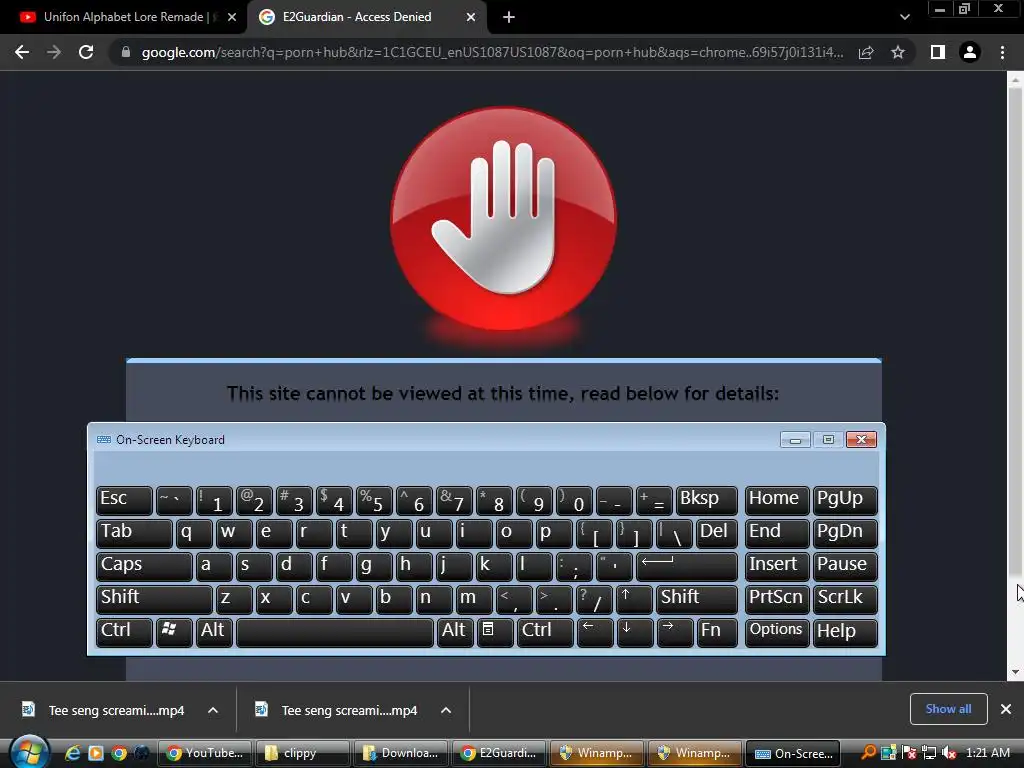The image size is (1024, 768).
Task: Click the down arrow key on keyboard
Action: coord(634,632)
